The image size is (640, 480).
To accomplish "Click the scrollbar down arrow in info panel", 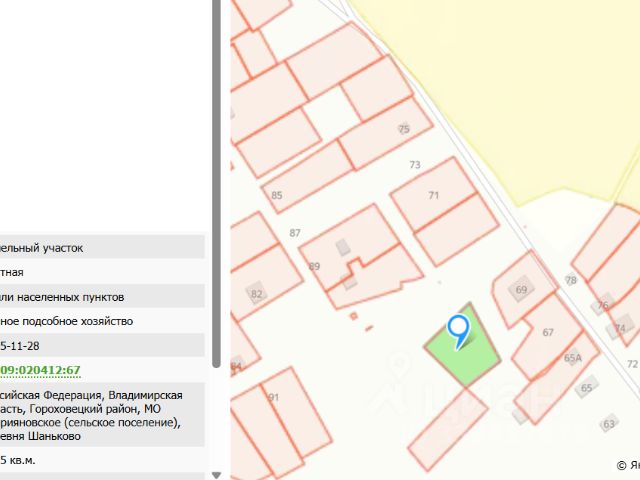I will 216,476.
